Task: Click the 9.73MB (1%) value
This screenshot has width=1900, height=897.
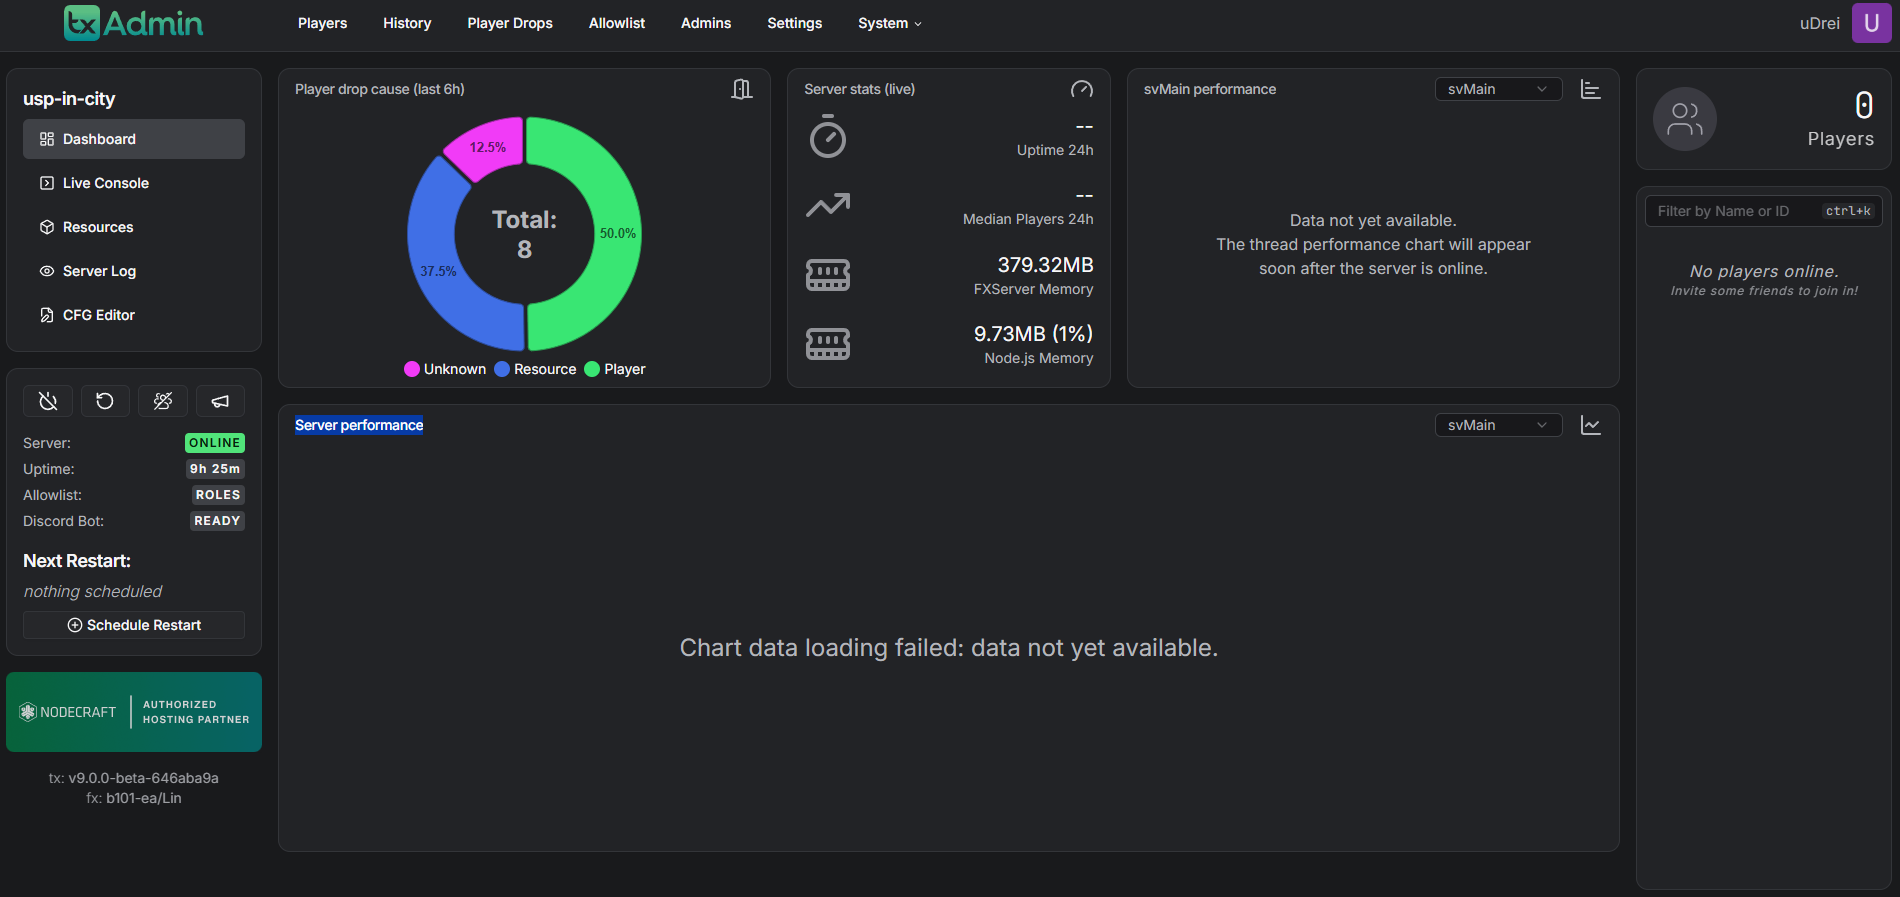Action: [1033, 334]
